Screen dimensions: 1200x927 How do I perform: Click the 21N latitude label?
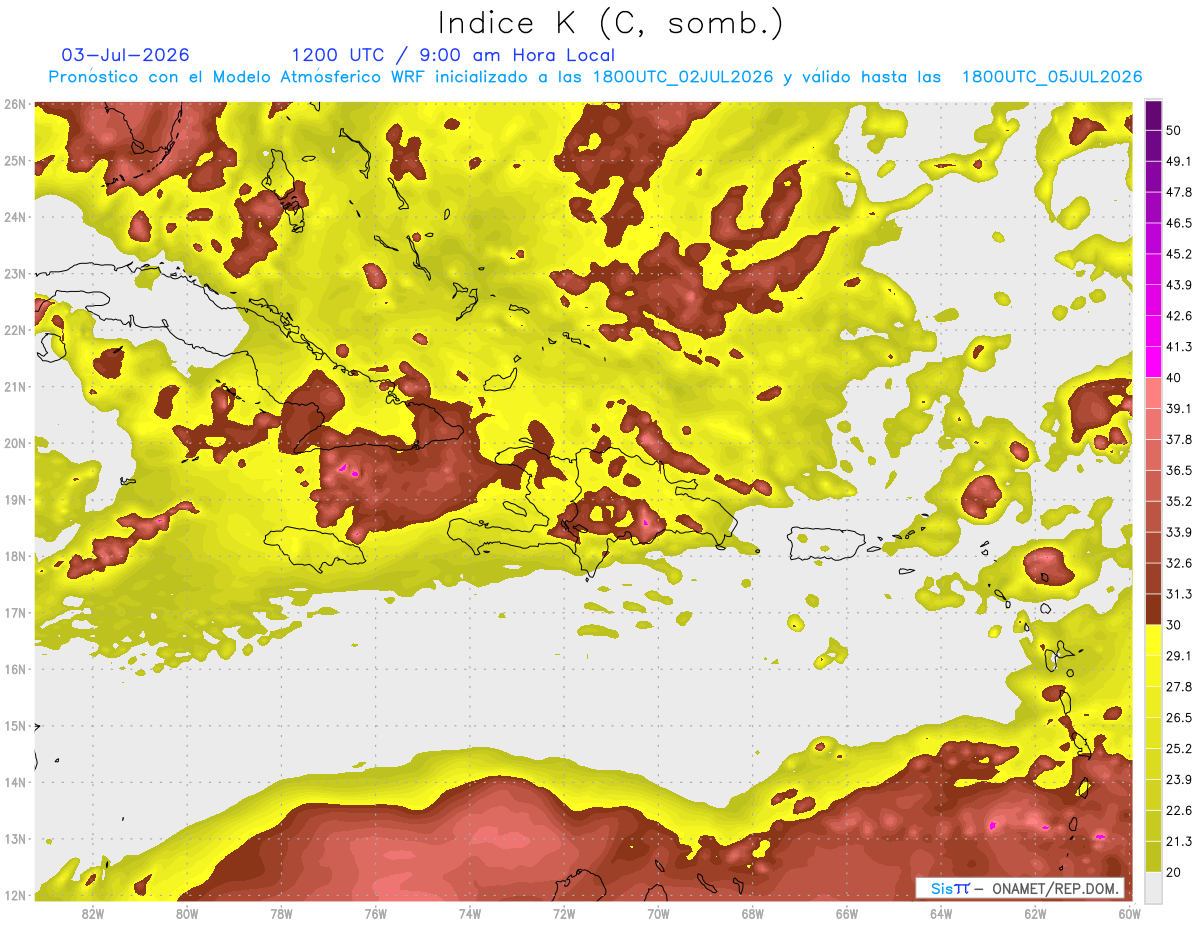14,387
